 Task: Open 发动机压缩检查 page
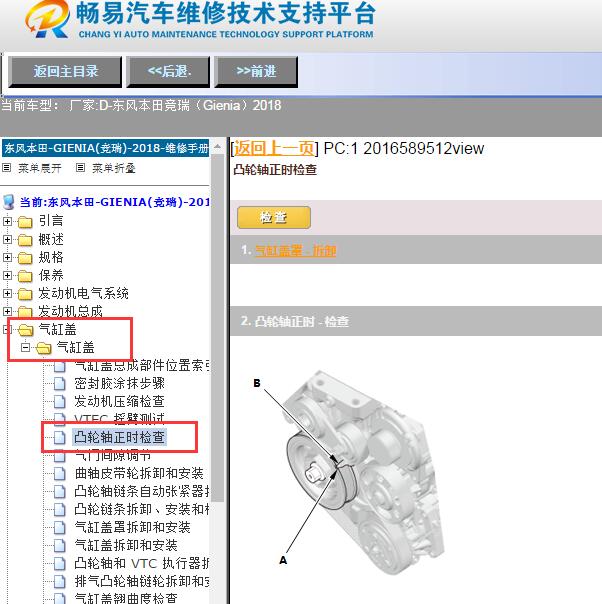coord(119,401)
